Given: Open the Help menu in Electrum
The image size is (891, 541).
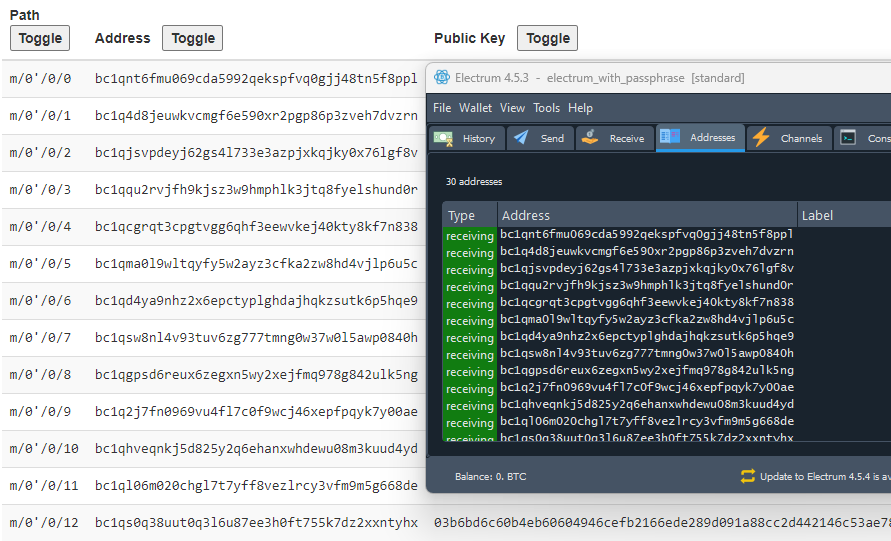Looking at the screenshot, I should pyautogui.click(x=580, y=108).
